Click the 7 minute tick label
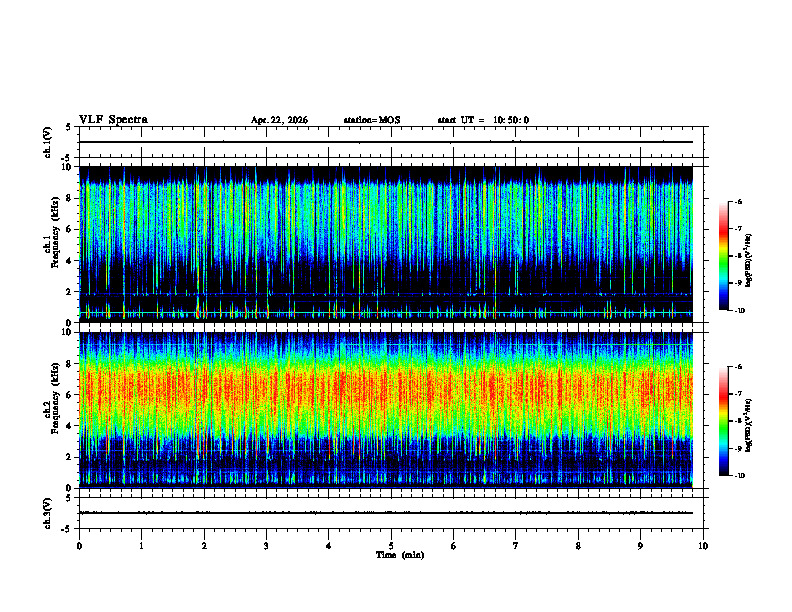Viewport: 792px width, 612px height. pos(516,546)
